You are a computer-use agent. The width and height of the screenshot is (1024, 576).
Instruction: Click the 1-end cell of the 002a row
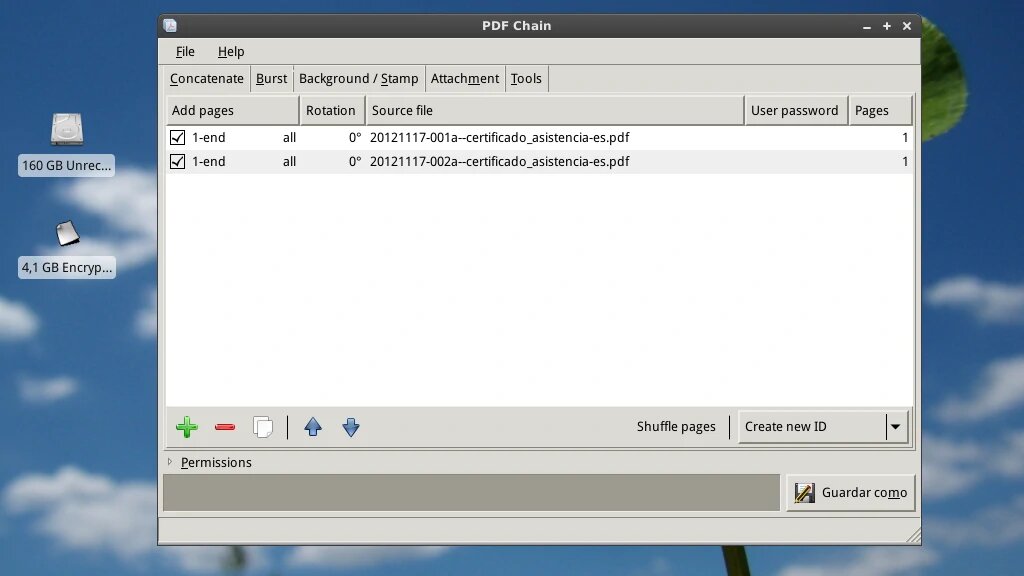click(208, 161)
